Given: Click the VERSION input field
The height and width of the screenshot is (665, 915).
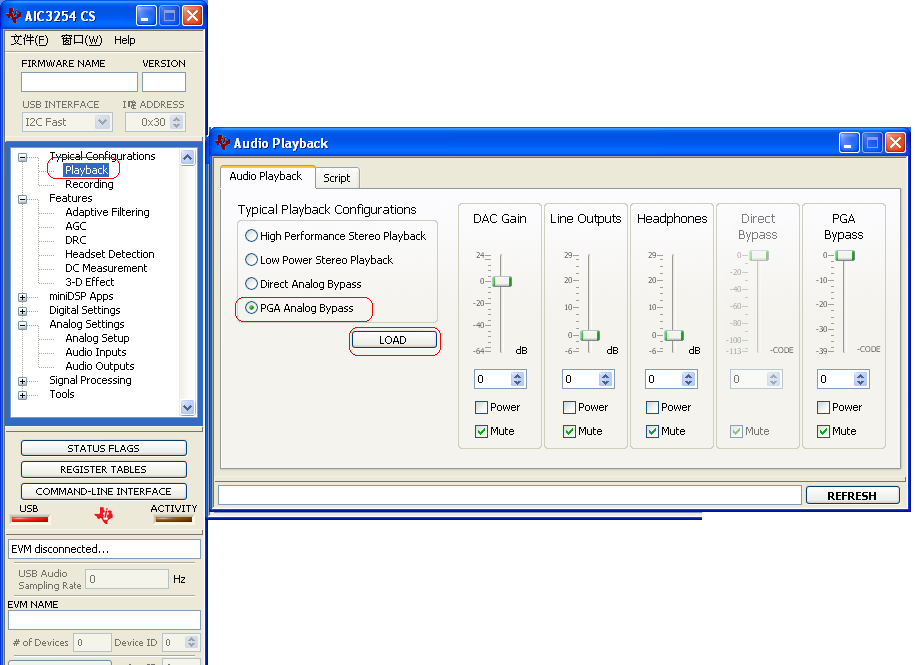Looking at the screenshot, I should point(164,82).
